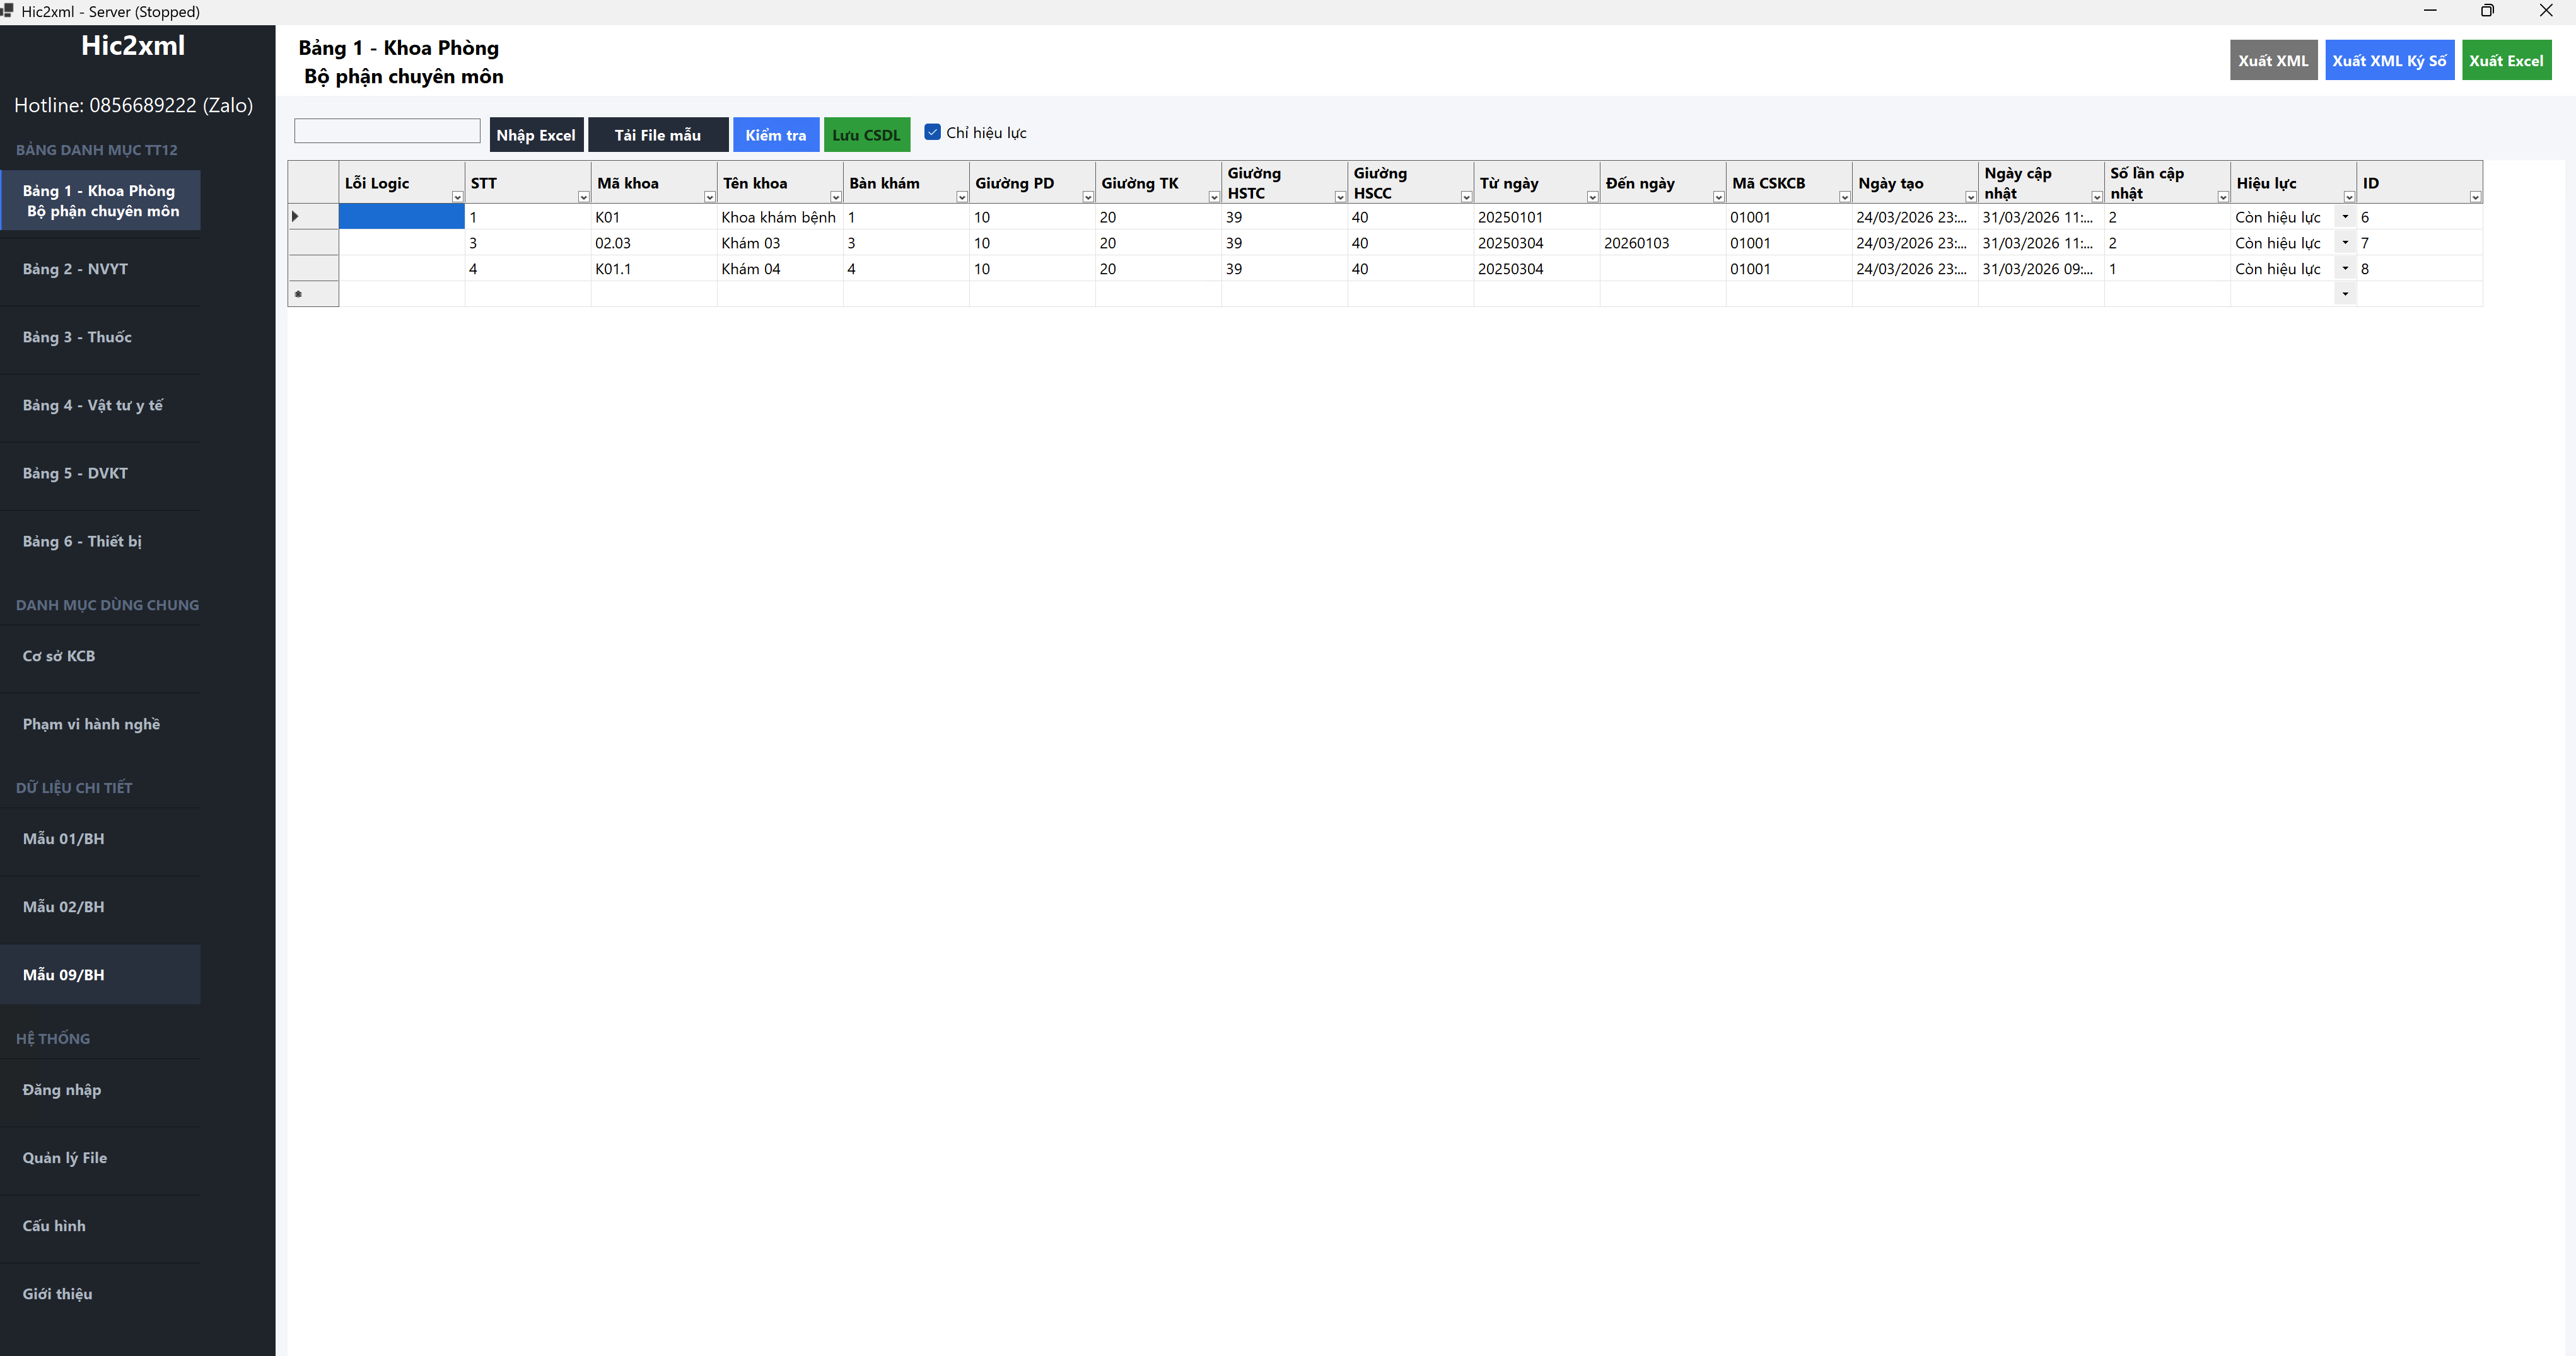
Task: Click the Tên khoa column header
Action: pos(779,183)
